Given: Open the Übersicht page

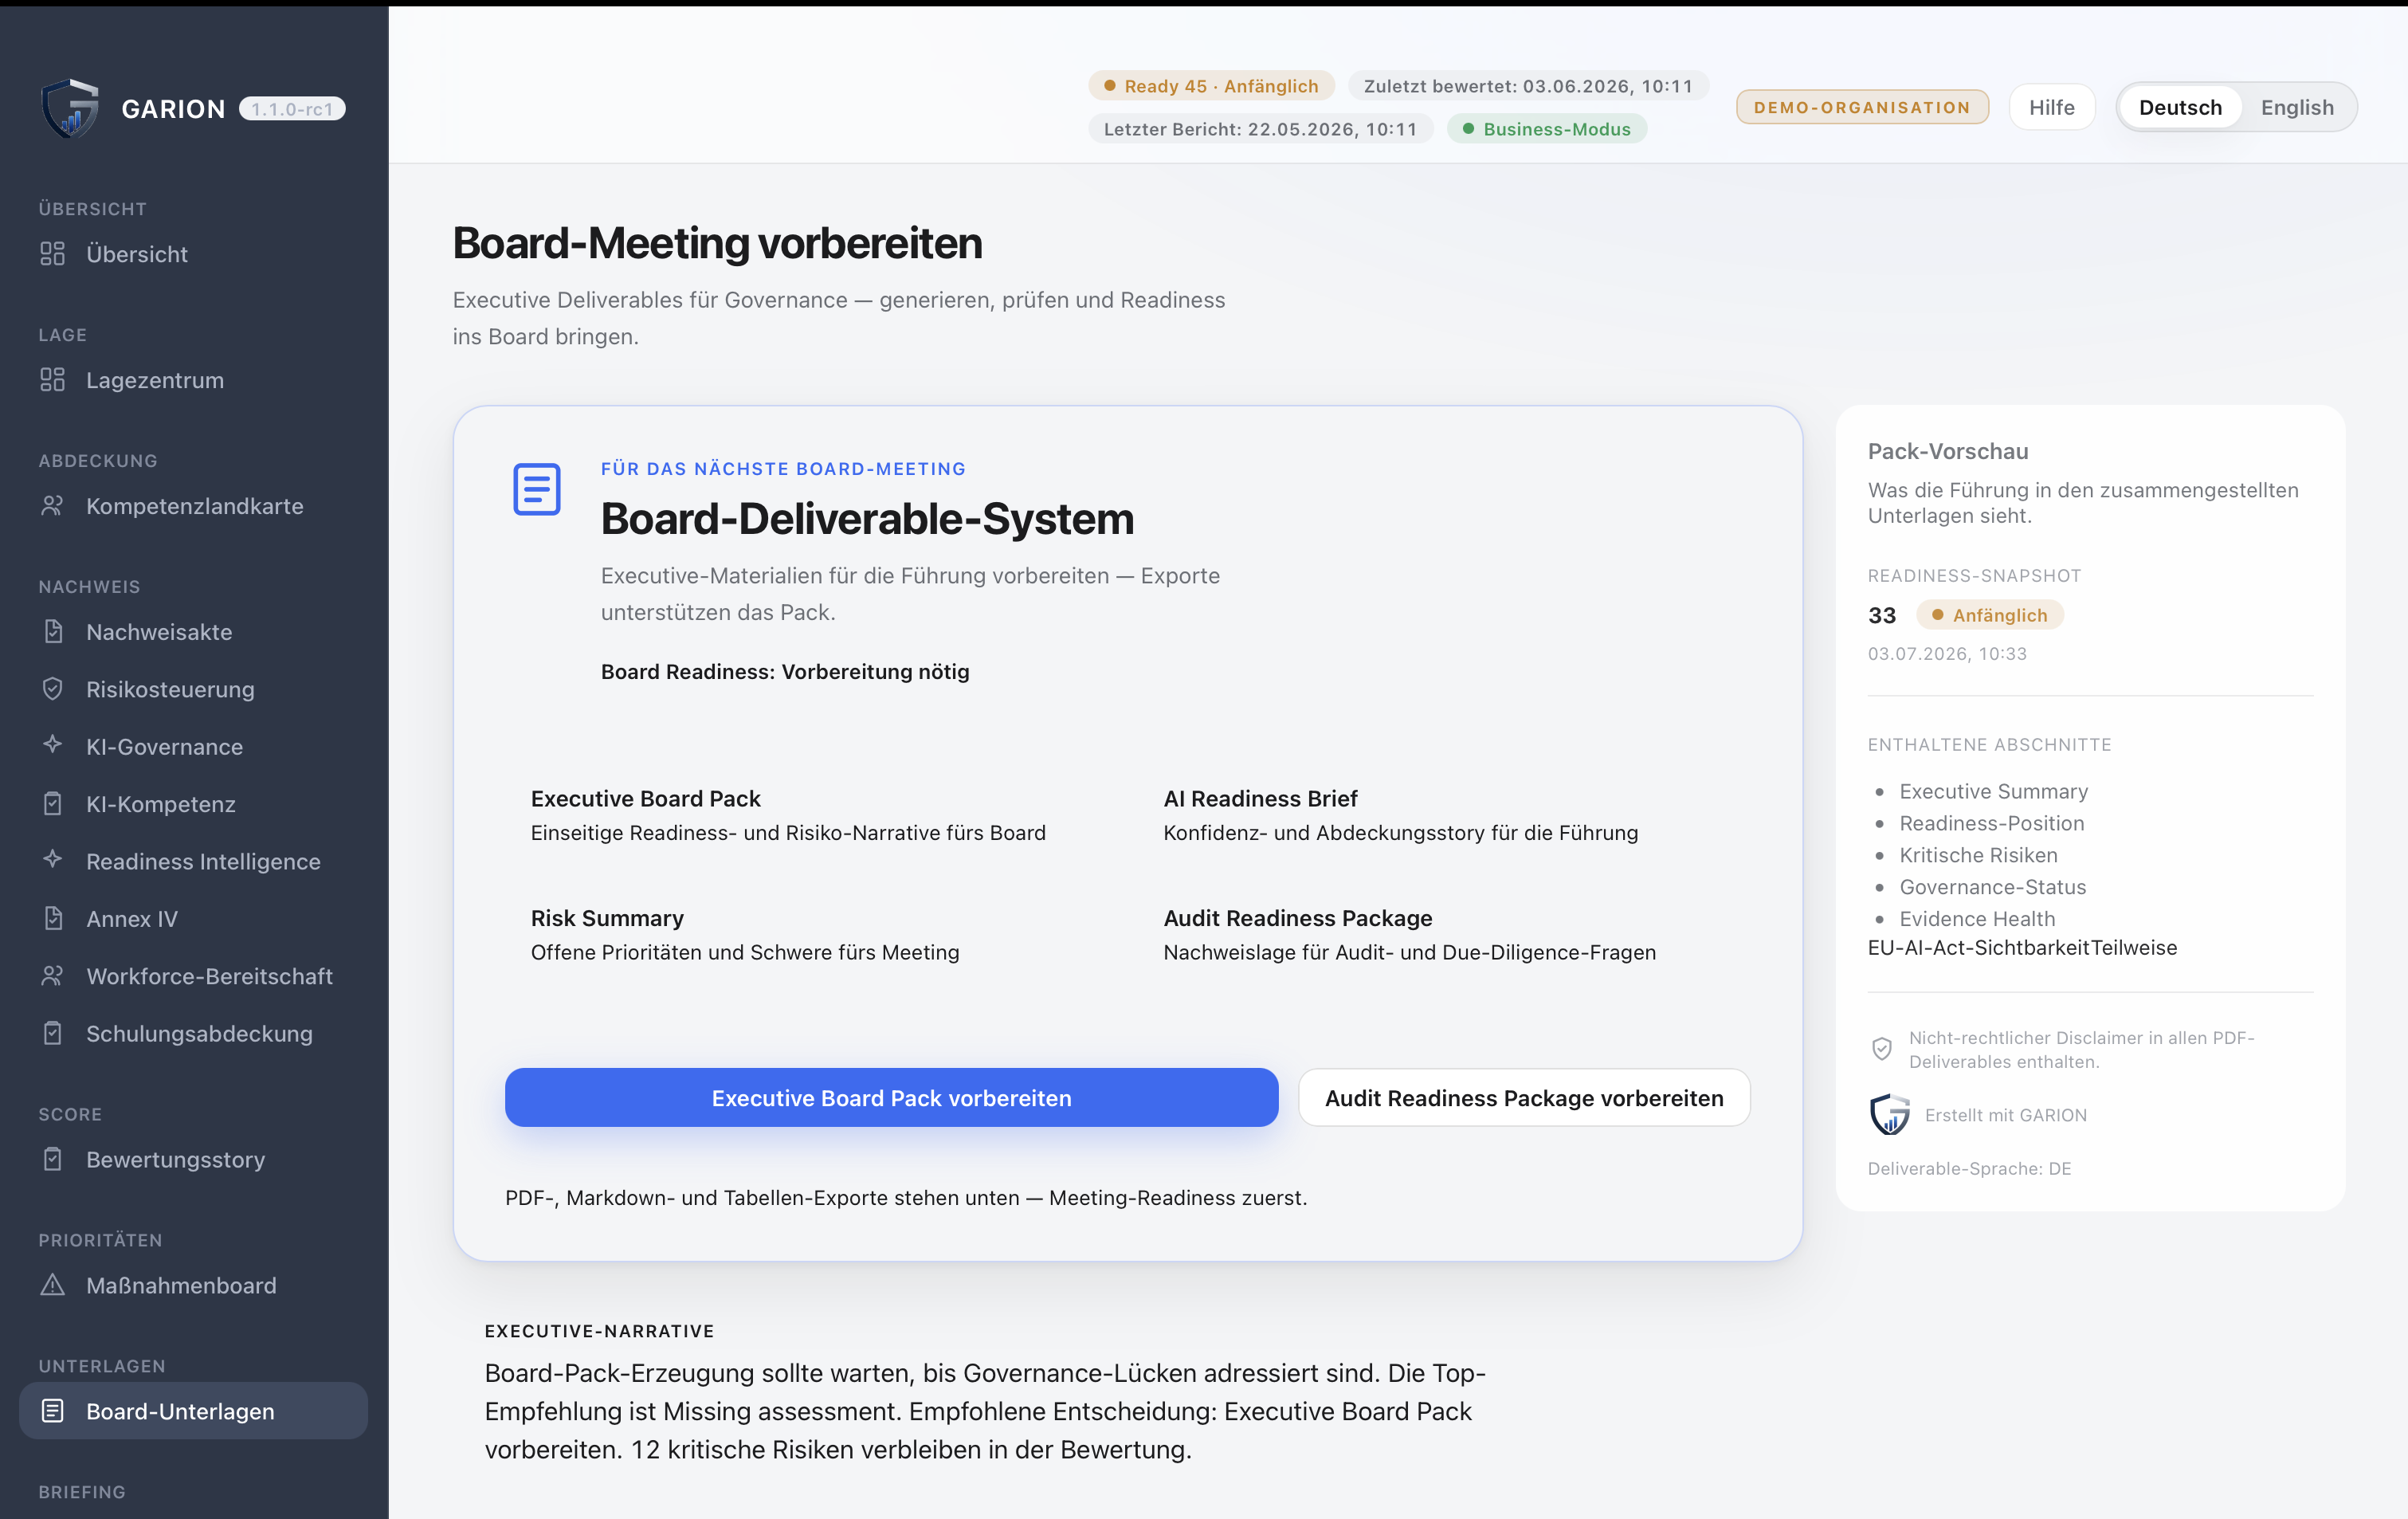Looking at the screenshot, I should 193,254.
